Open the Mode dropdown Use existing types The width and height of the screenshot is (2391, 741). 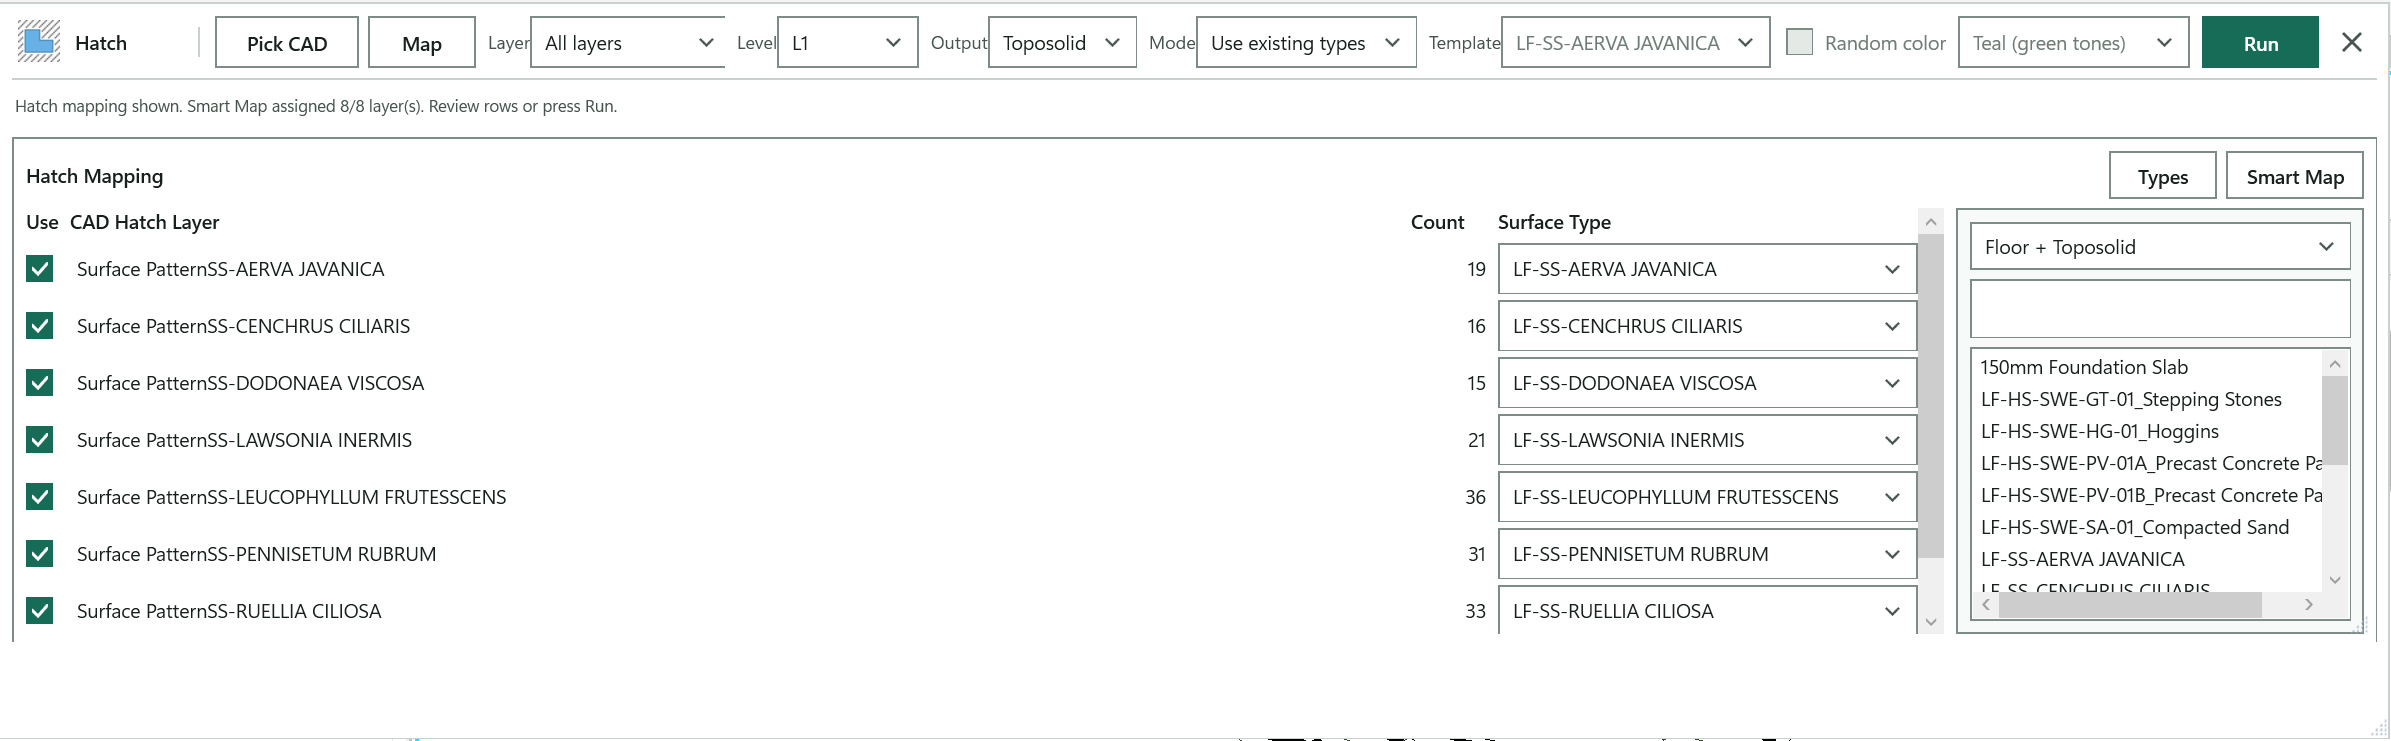point(1306,42)
